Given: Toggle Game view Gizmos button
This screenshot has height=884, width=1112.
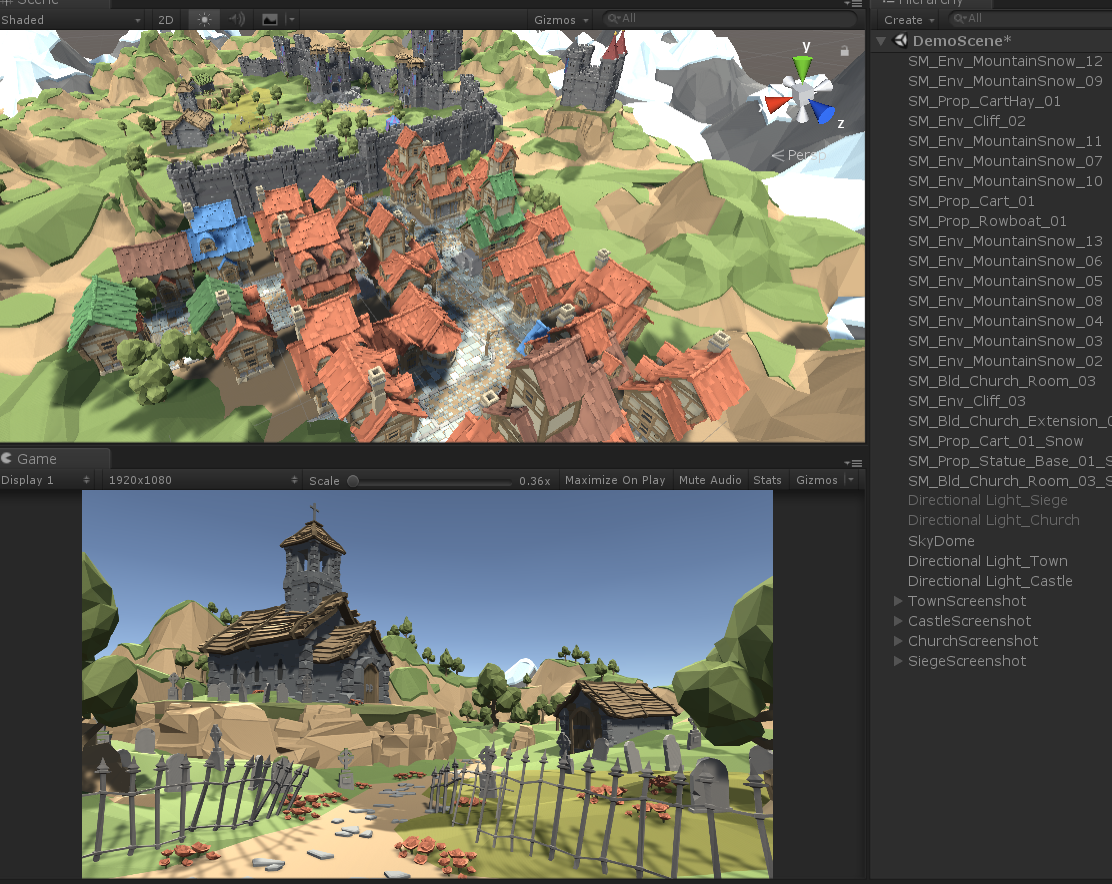Looking at the screenshot, I should point(817,480).
